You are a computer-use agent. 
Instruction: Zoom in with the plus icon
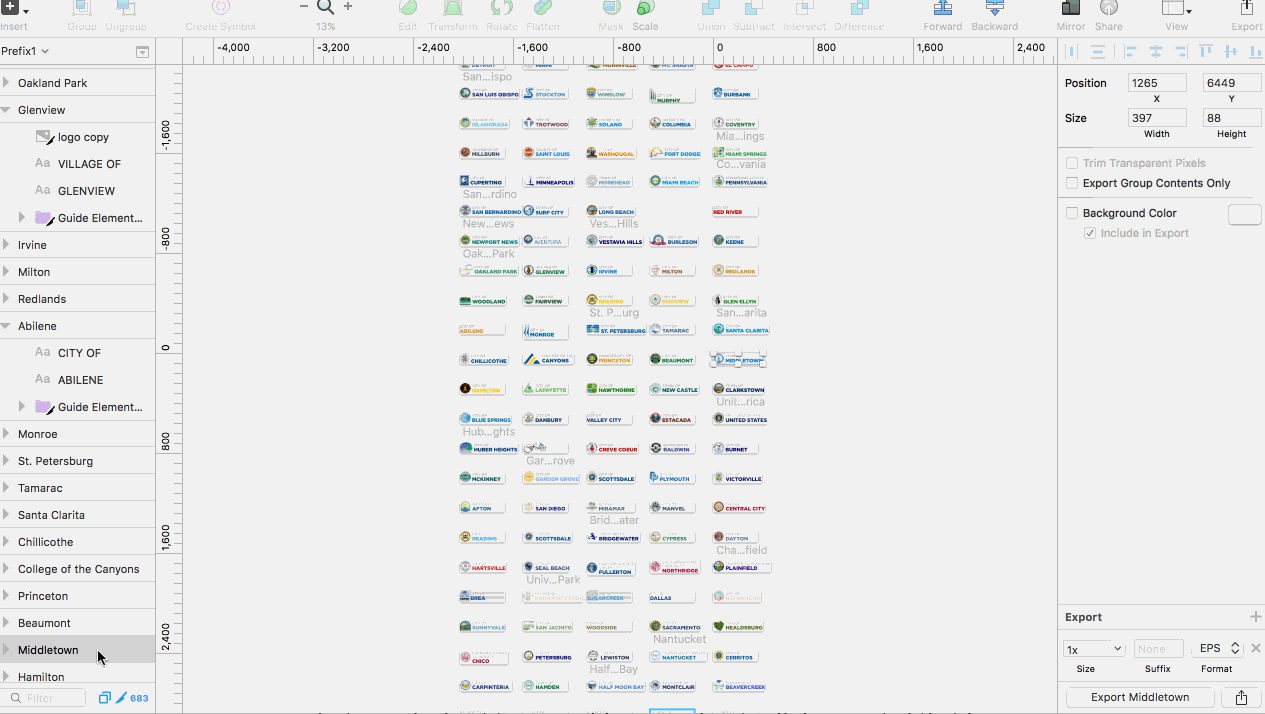348,7
